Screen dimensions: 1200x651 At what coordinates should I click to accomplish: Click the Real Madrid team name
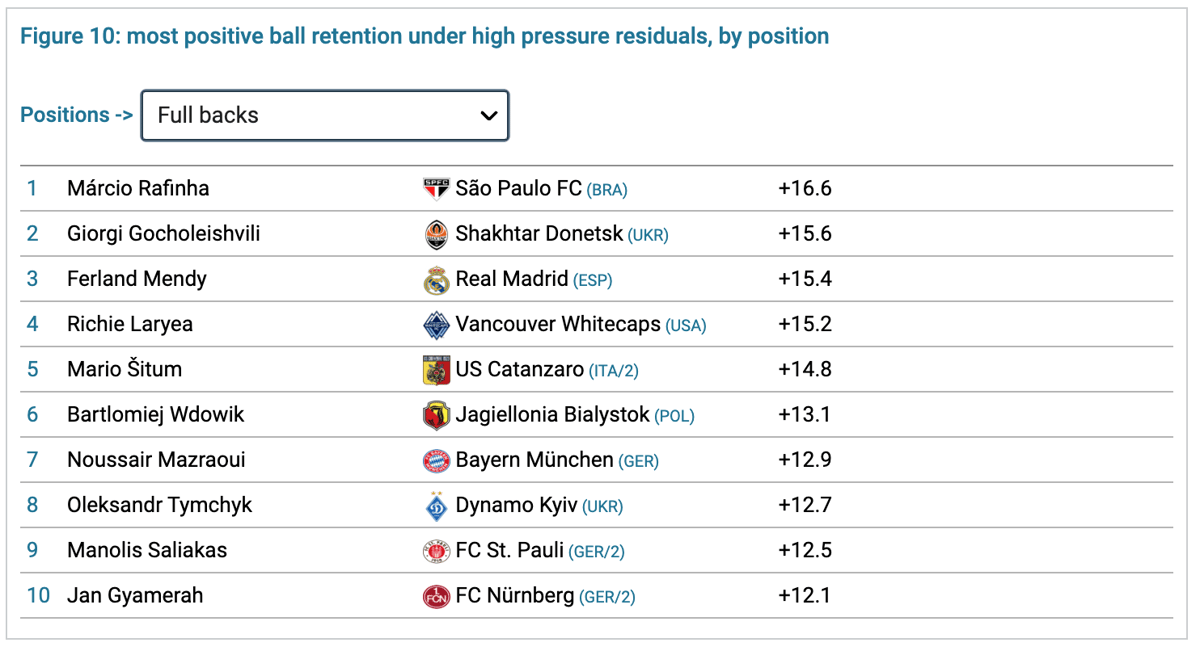pos(512,279)
